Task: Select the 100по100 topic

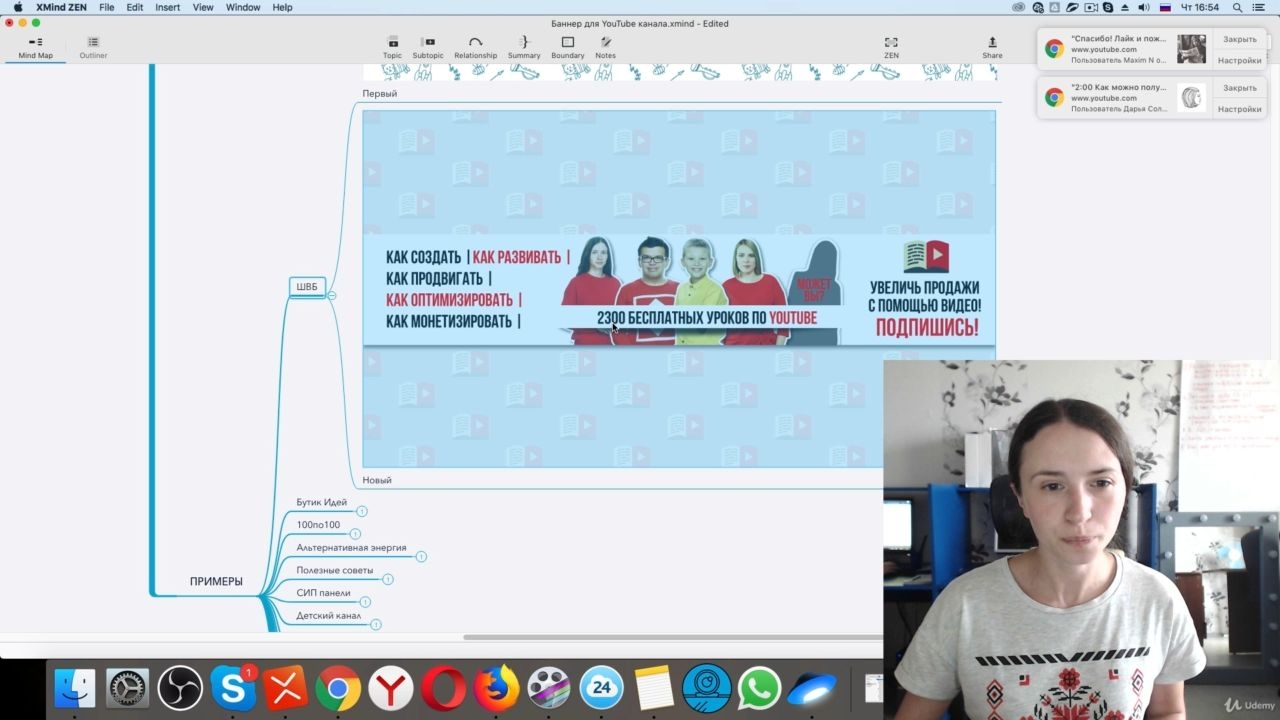Action: tap(318, 525)
